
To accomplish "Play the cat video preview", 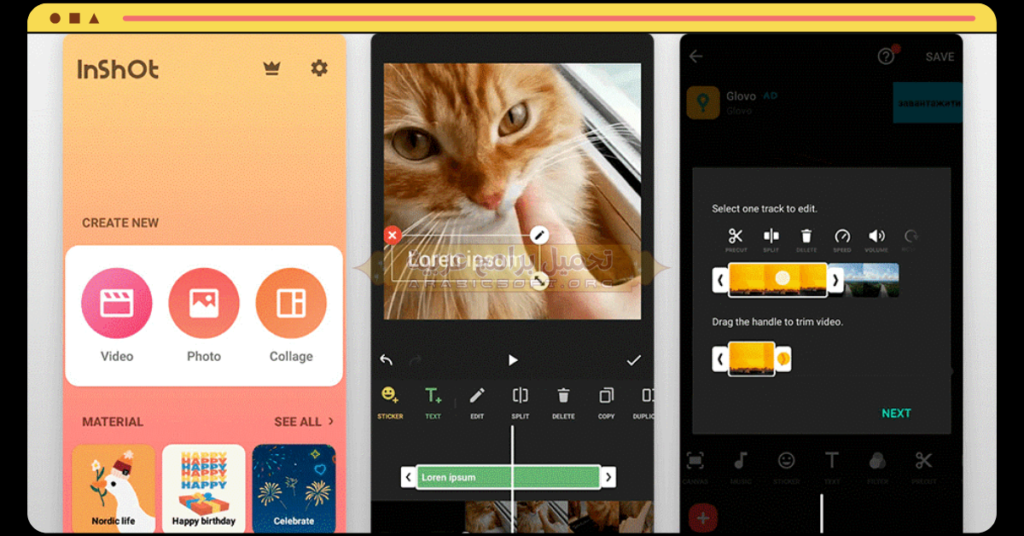I will coord(513,360).
